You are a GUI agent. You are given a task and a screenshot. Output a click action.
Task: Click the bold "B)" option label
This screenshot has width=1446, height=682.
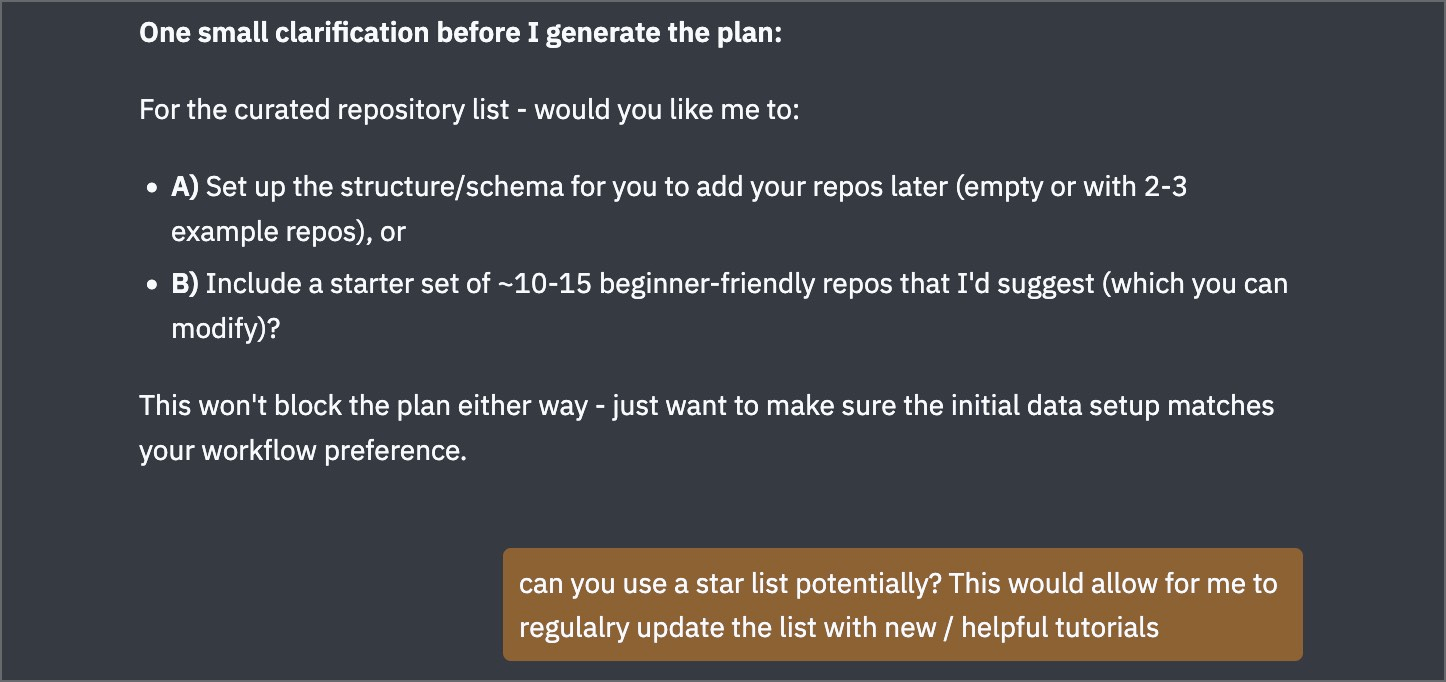[186, 284]
